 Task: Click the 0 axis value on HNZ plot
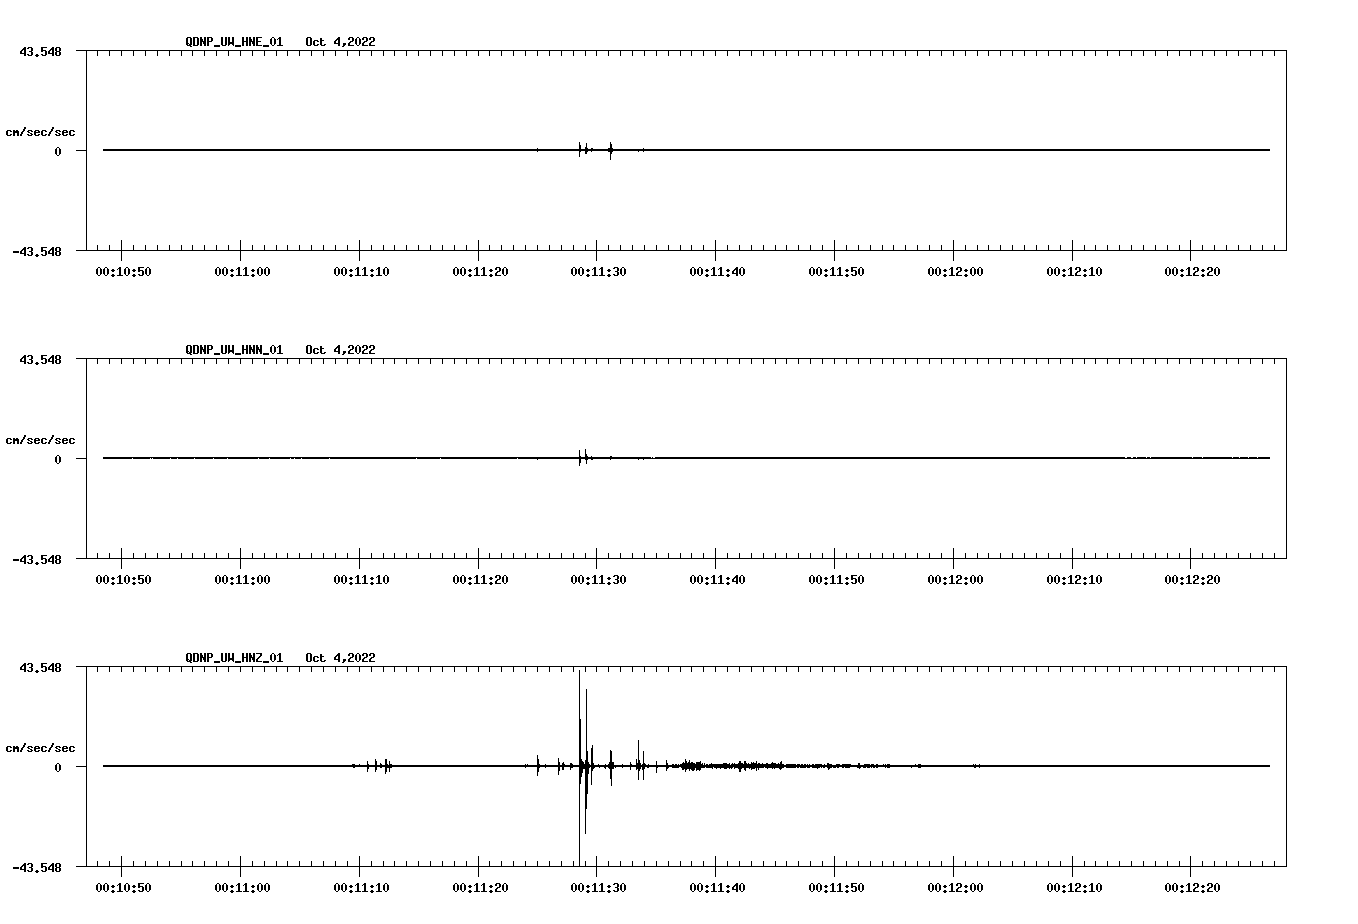click(x=58, y=767)
